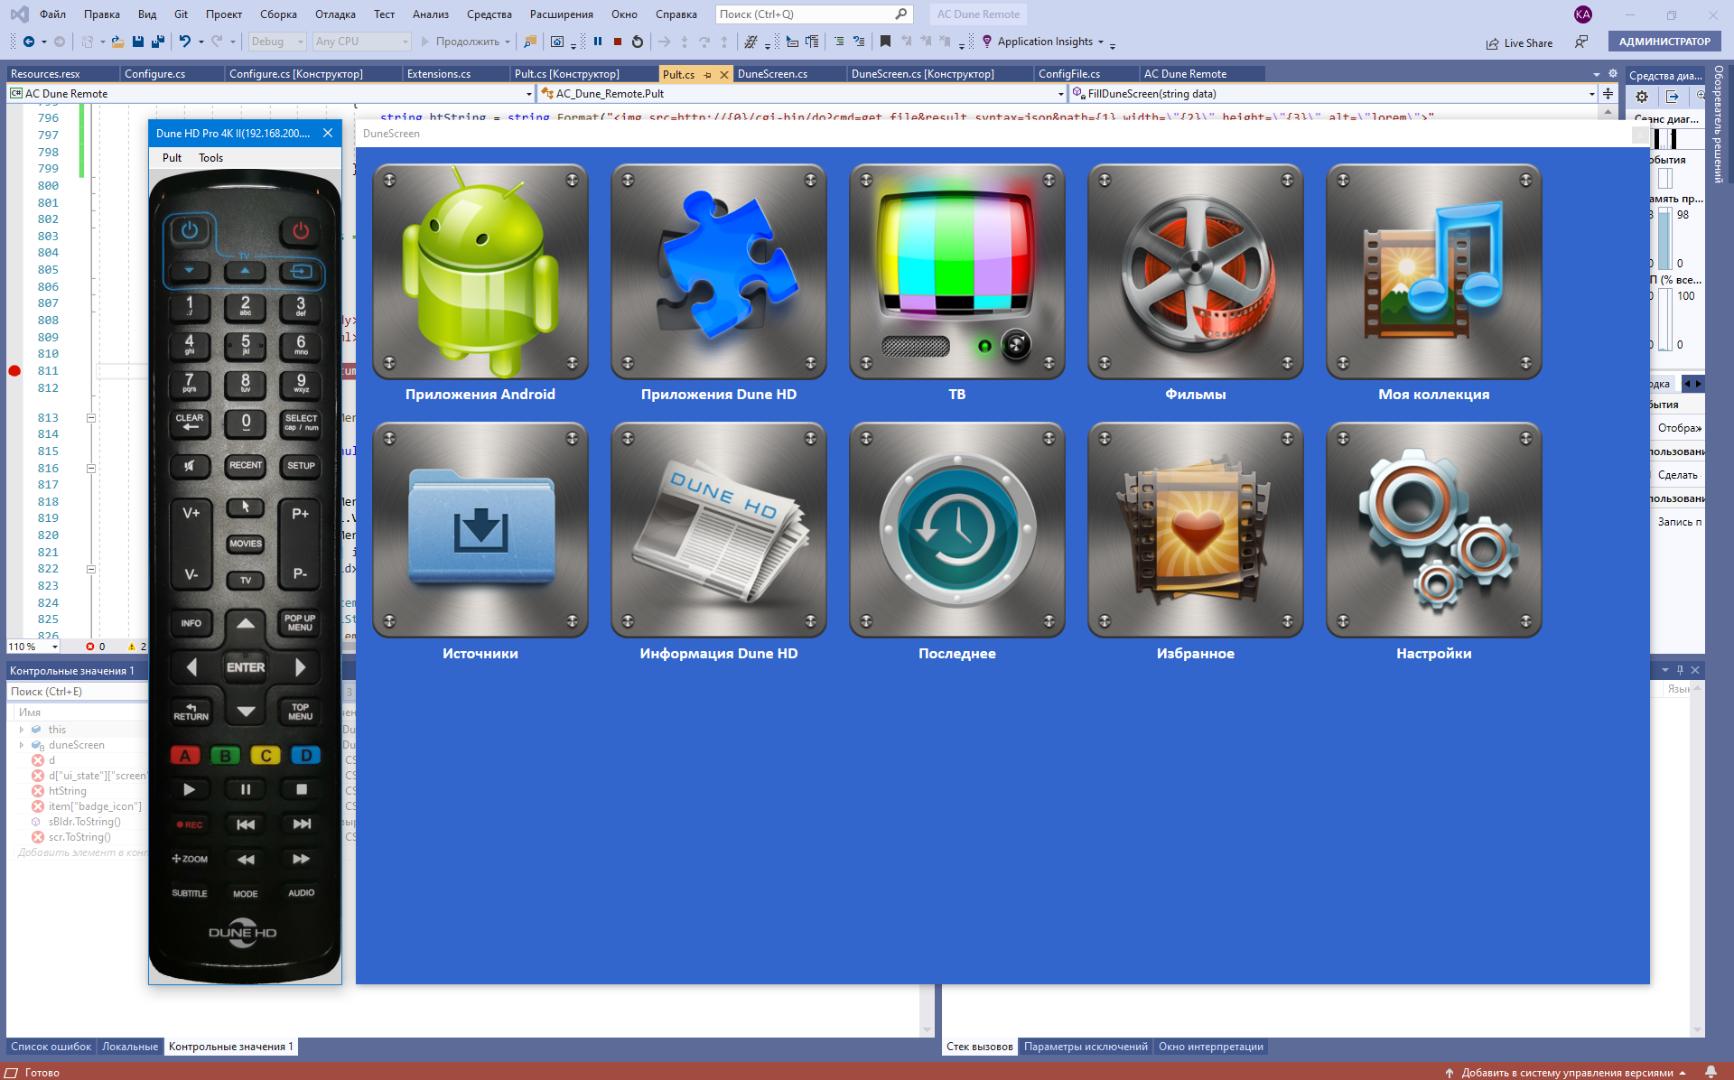Screen dimensions: 1734x1080
Task: Click the yellow C button on remote
Action: tap(266, 755)
